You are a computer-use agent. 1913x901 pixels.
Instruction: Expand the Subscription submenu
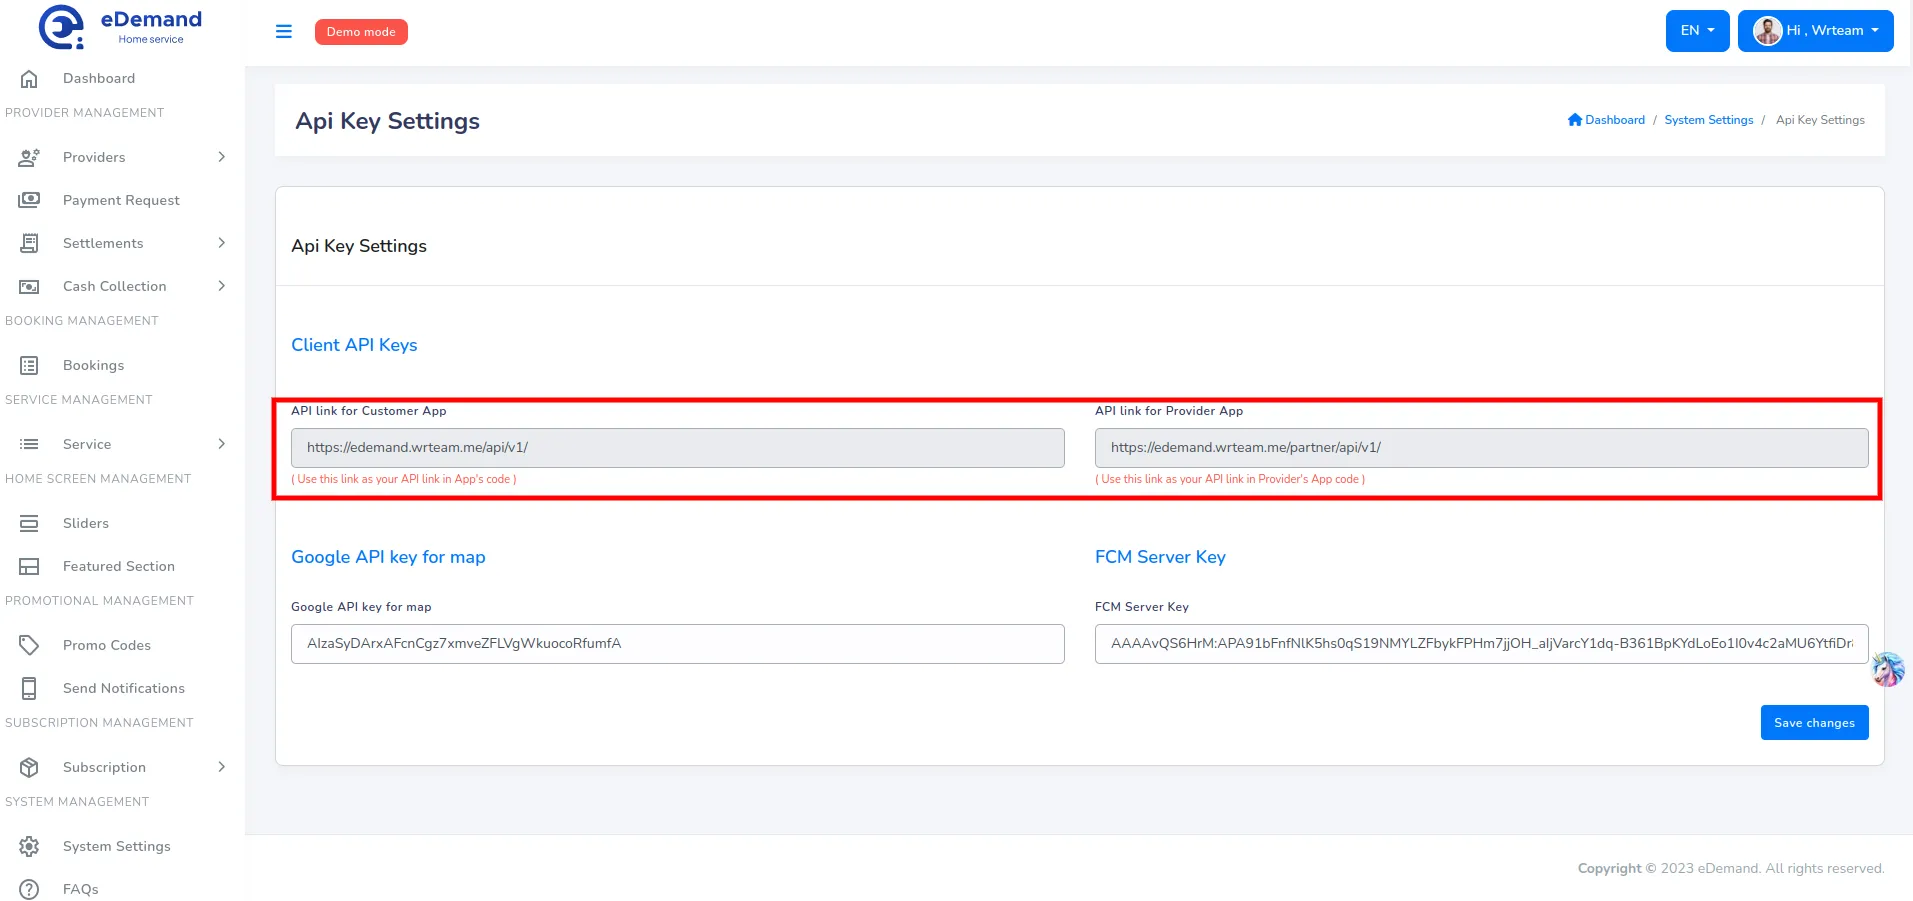tap(221, 767)
